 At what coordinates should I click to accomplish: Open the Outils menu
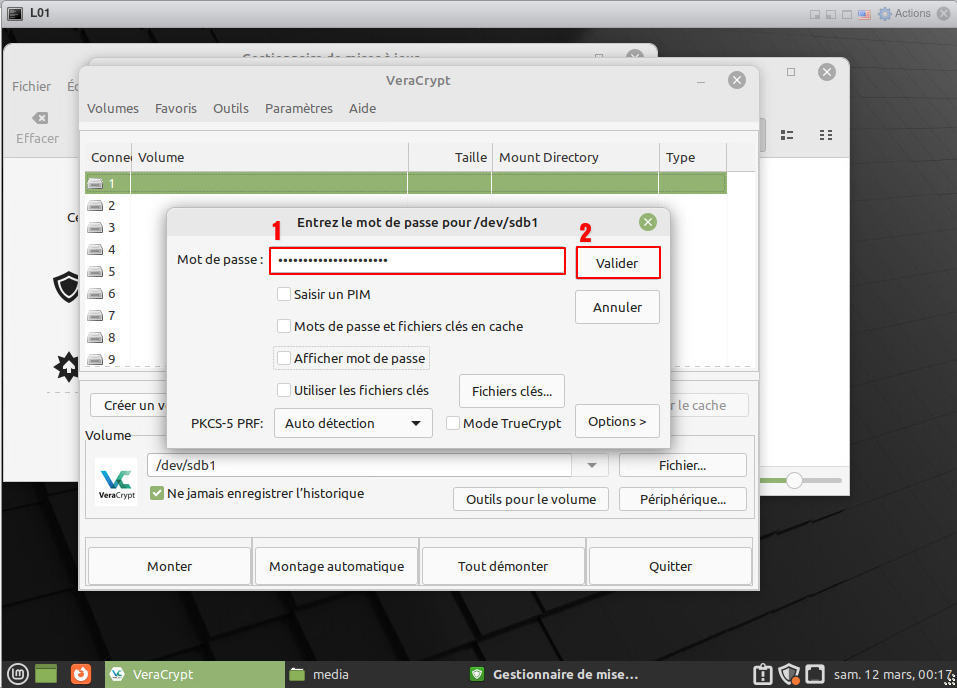[x=231, y=108]
